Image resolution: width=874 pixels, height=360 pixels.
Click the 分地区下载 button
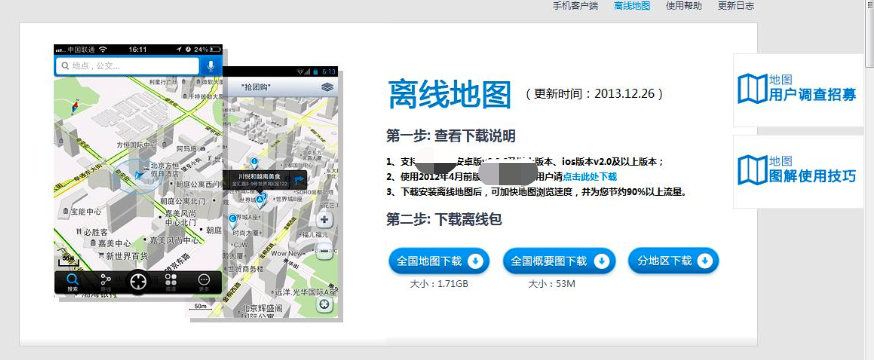[673, 261]
